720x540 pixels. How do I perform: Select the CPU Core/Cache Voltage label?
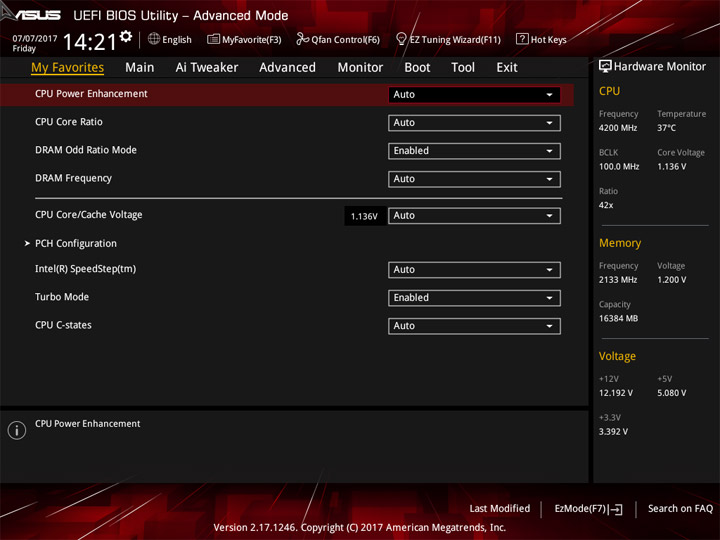tap(89, 215)
